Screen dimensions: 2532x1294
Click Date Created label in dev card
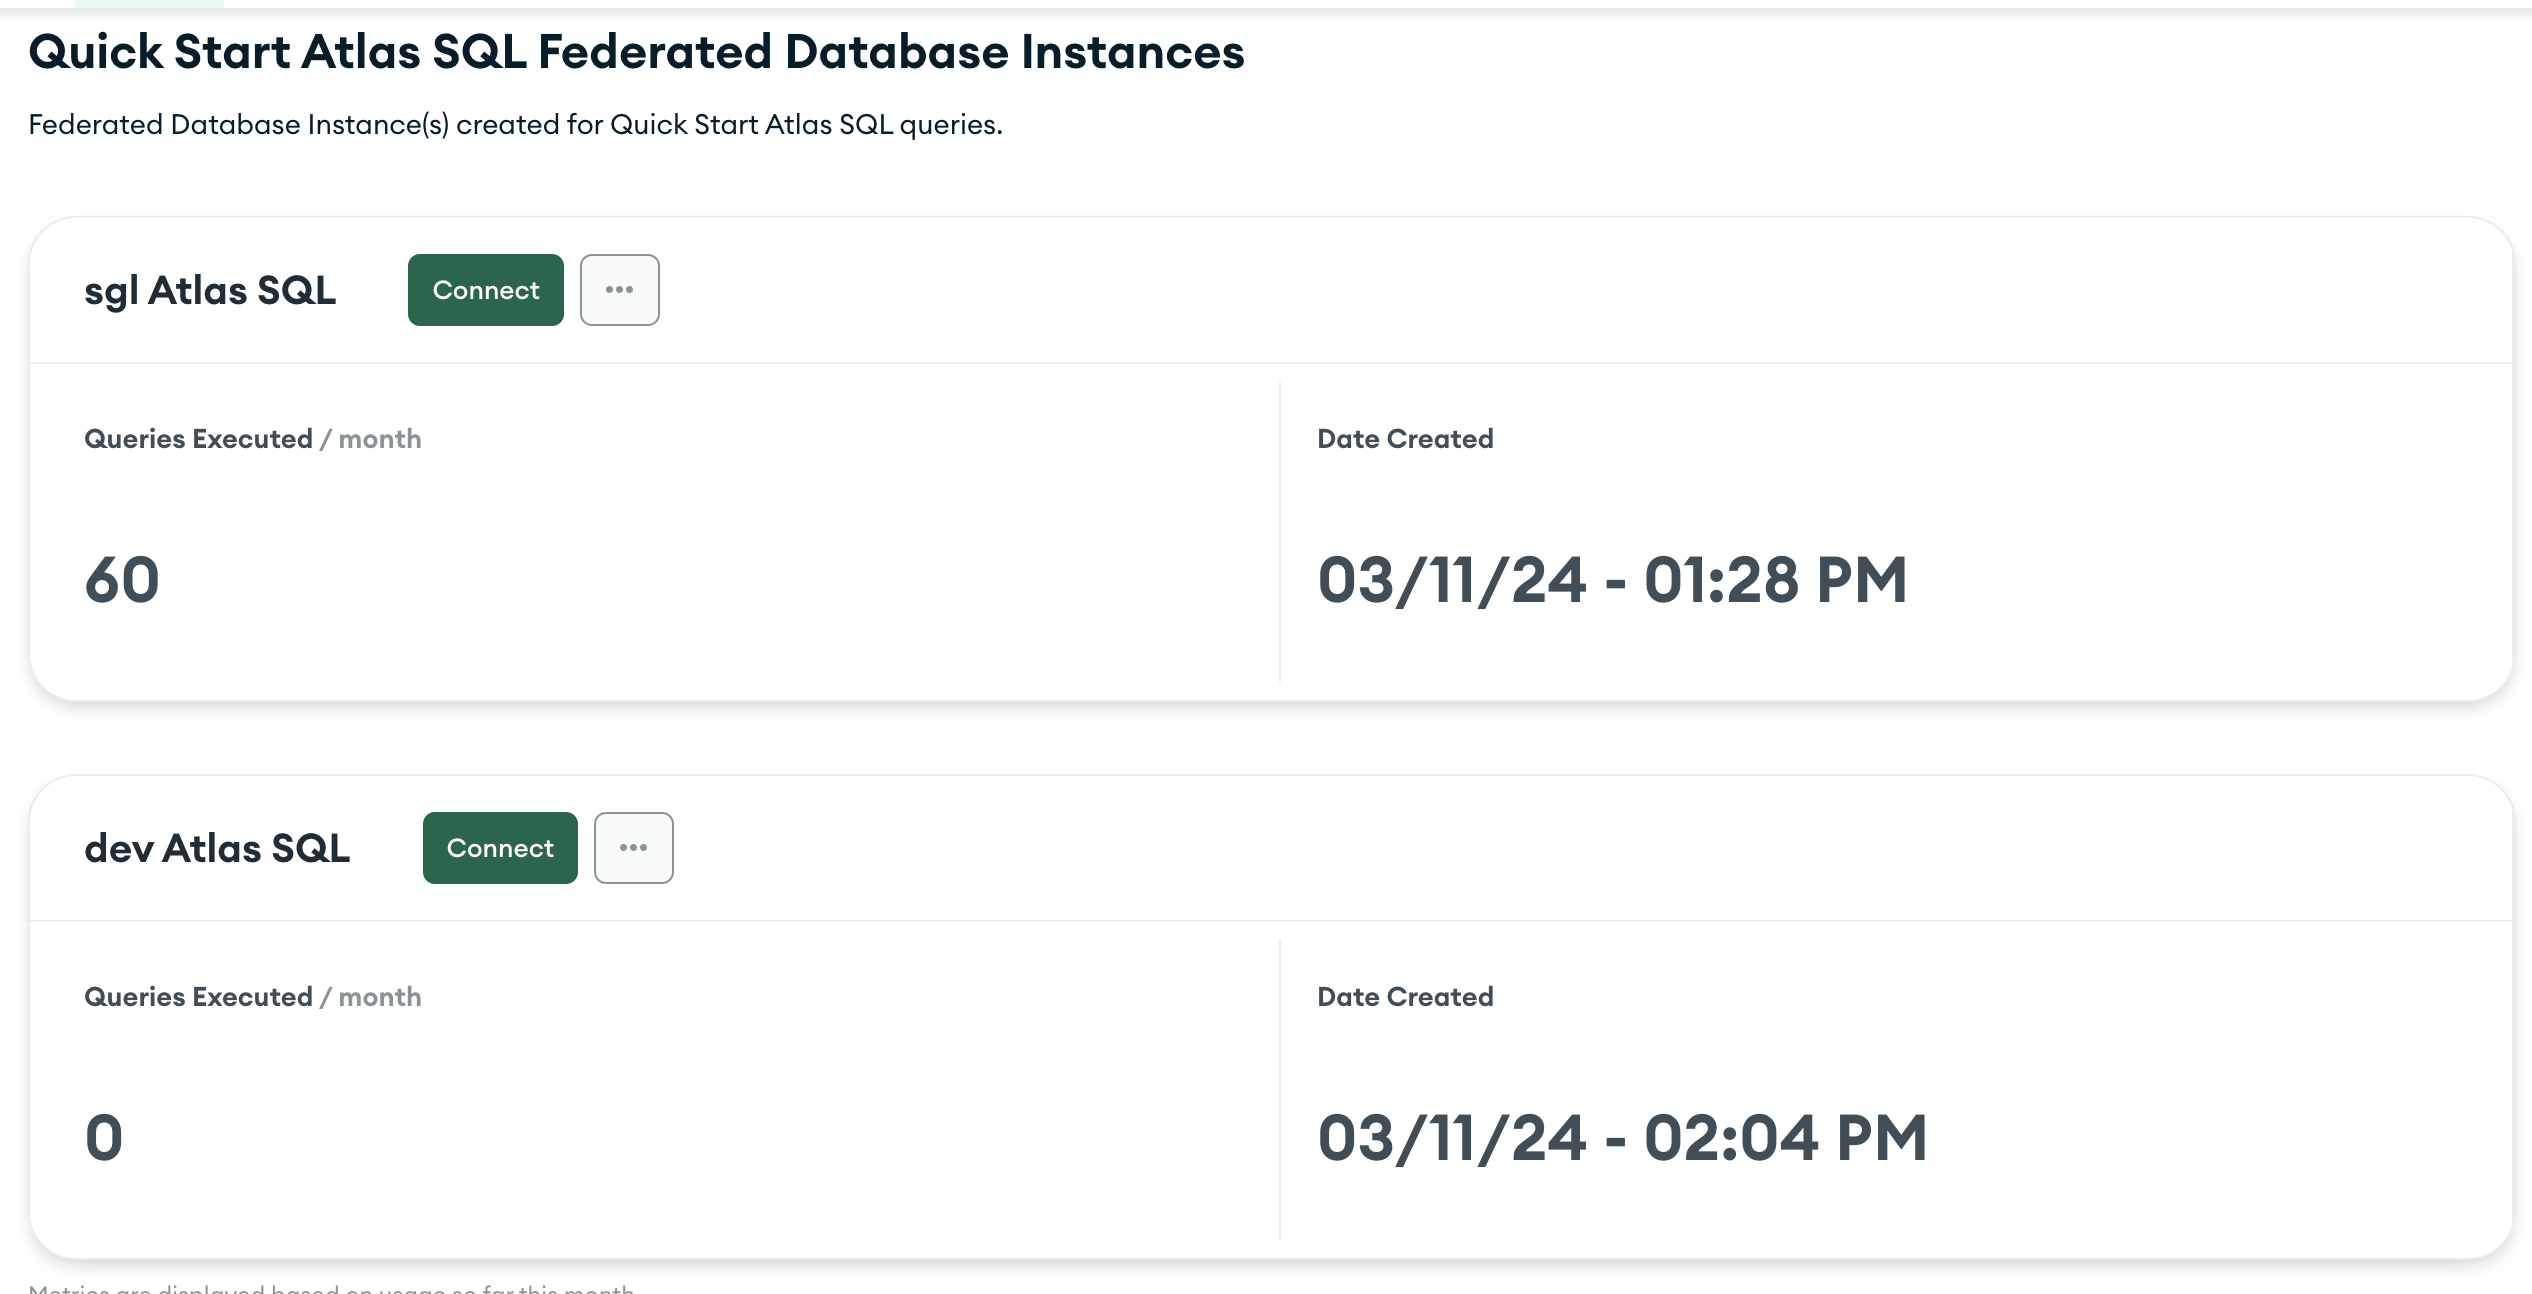click(1405, 997)
